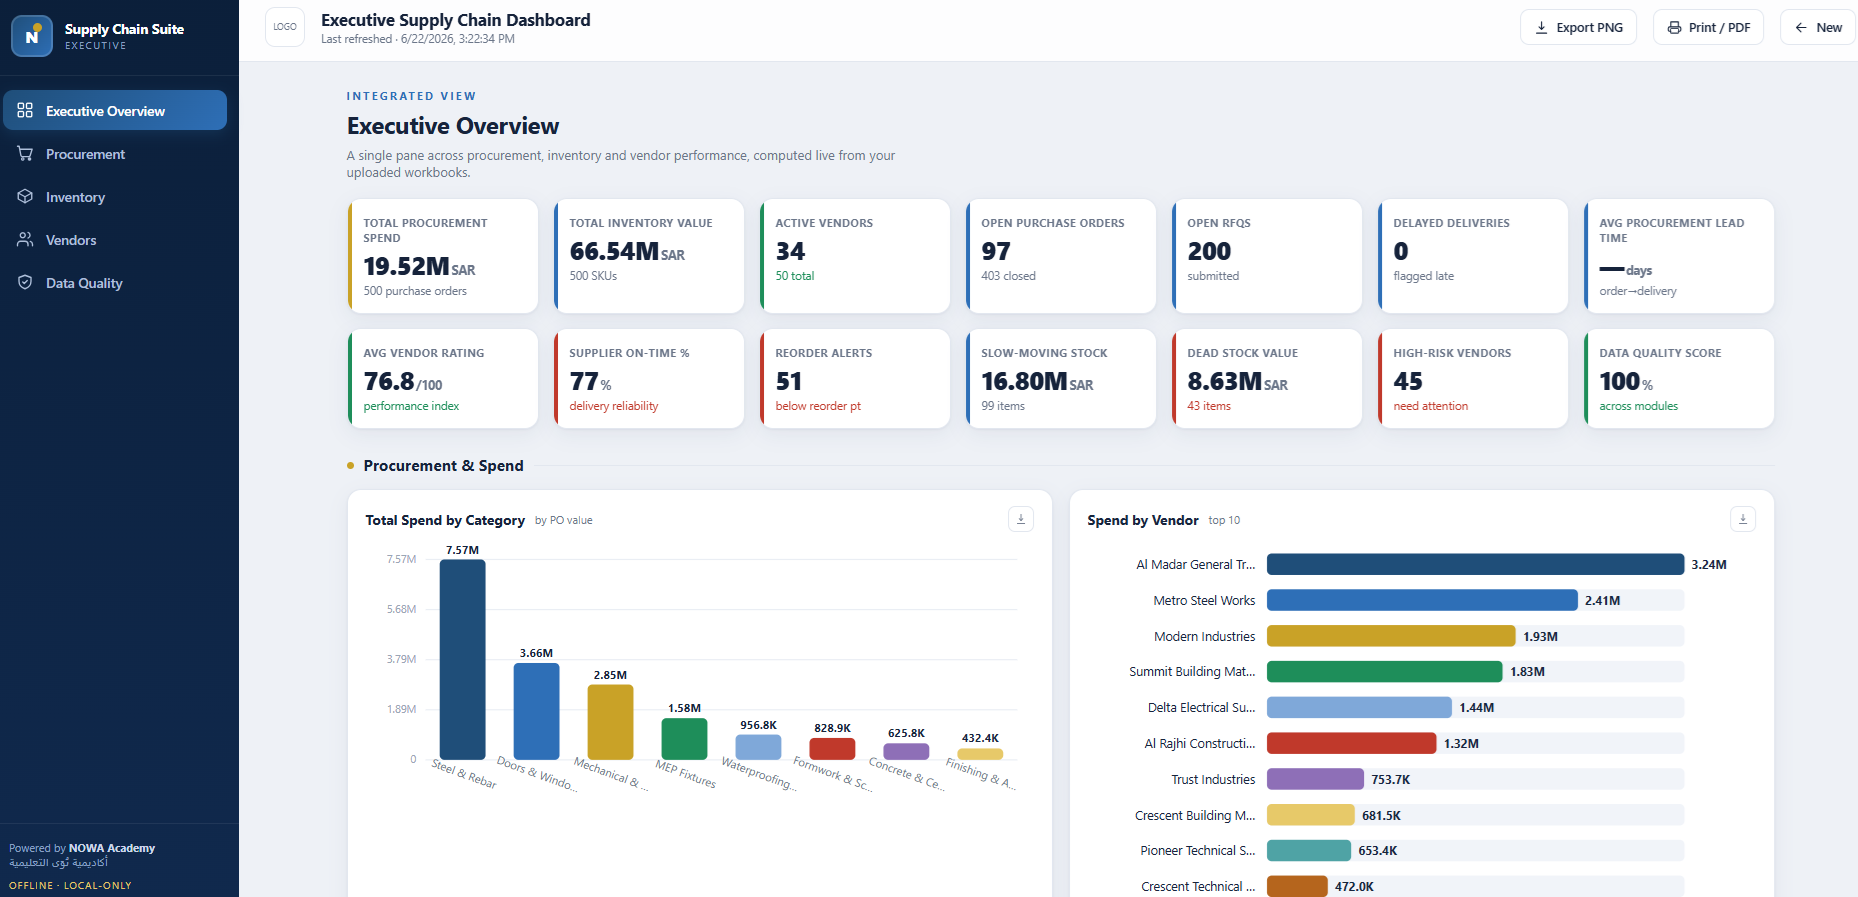Open the Inventory menu item
Image resolution: width=1858 pixels, height=897 pixels.
pos(115,196)
